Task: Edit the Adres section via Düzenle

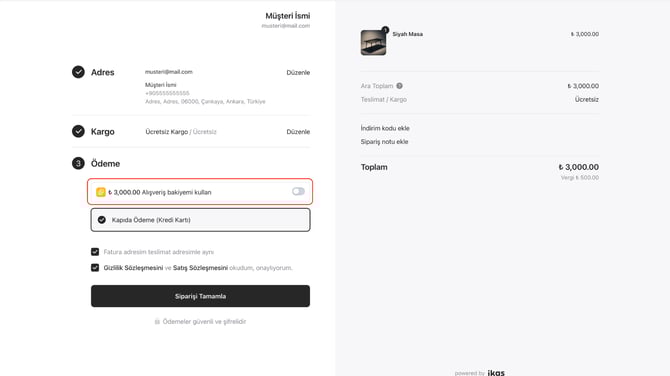Action: point(298,73)
